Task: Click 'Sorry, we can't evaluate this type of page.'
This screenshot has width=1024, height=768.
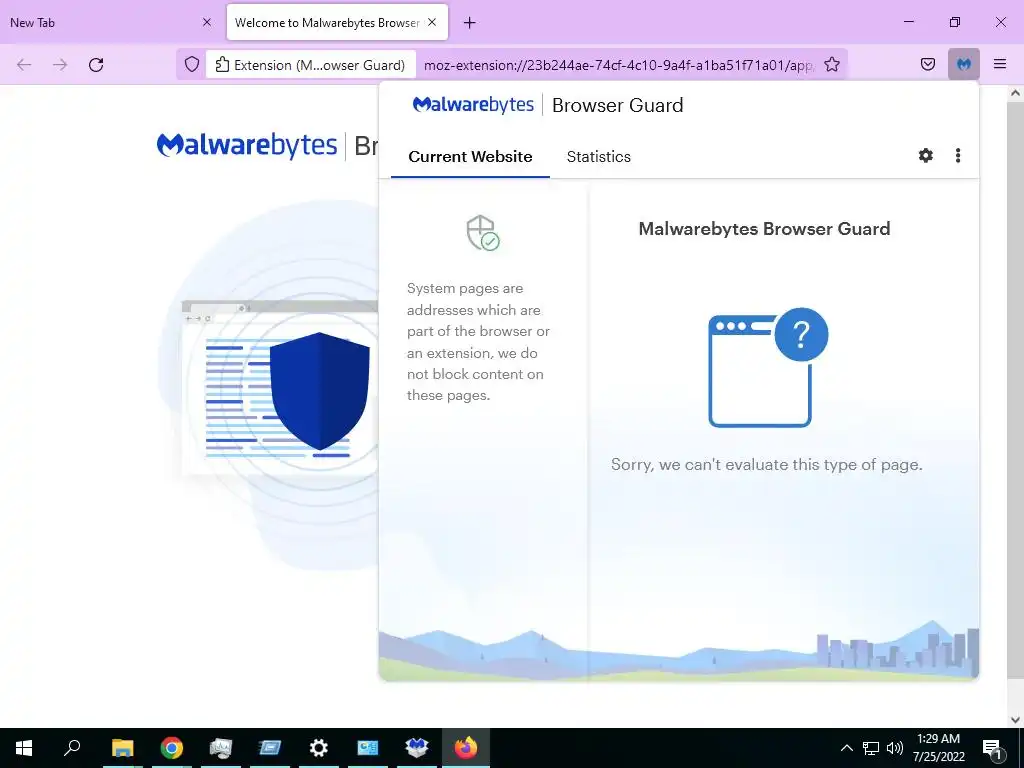Action: 766,464
